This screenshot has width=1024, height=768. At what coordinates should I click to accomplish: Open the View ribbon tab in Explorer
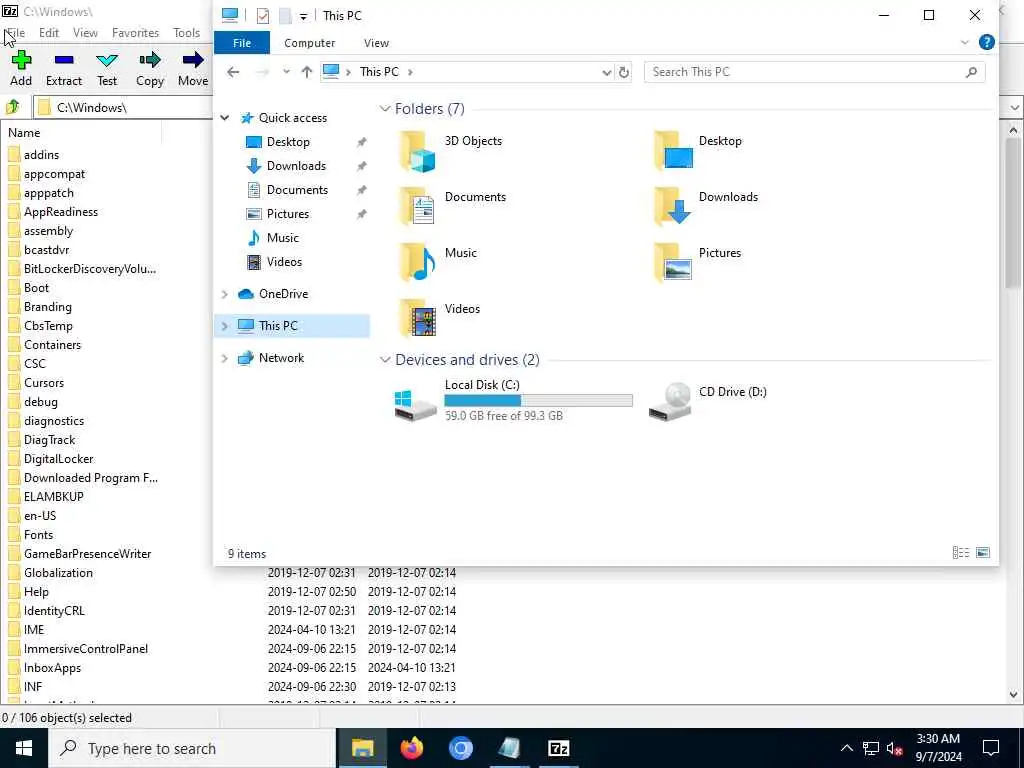click(376, 42)
